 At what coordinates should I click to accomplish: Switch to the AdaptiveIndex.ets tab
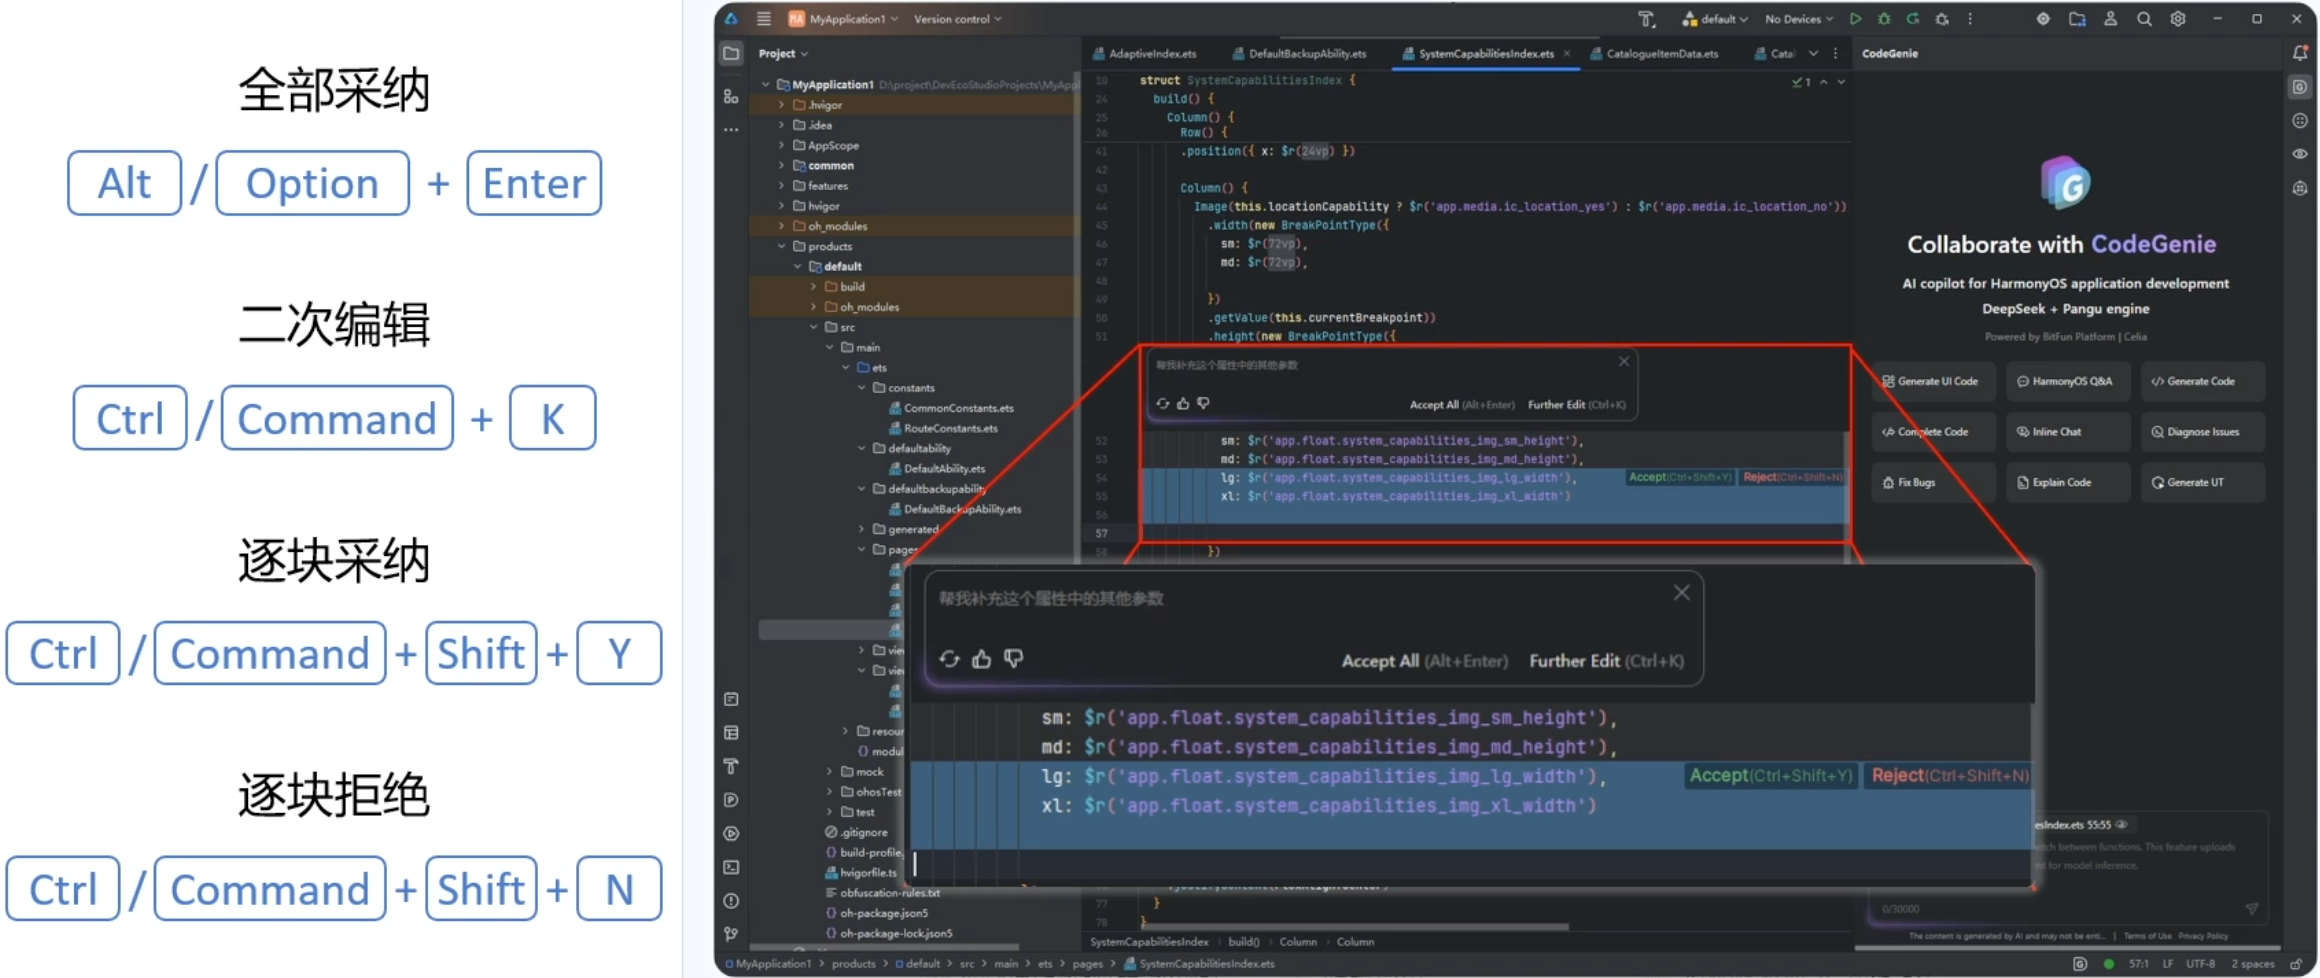(1144, 54)
